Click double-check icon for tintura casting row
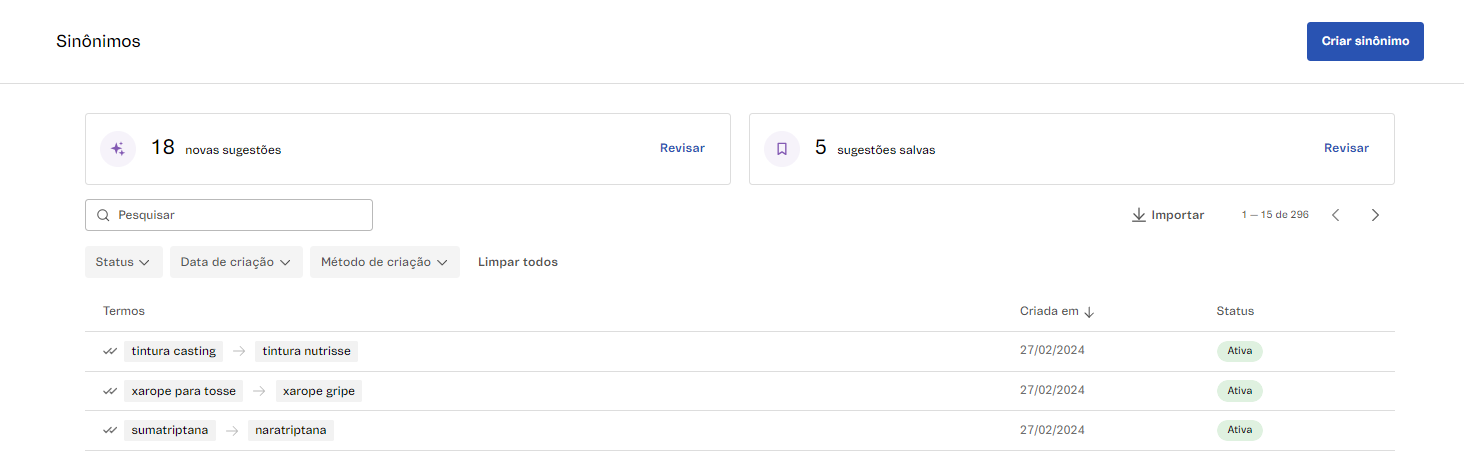 coord(110,351)
